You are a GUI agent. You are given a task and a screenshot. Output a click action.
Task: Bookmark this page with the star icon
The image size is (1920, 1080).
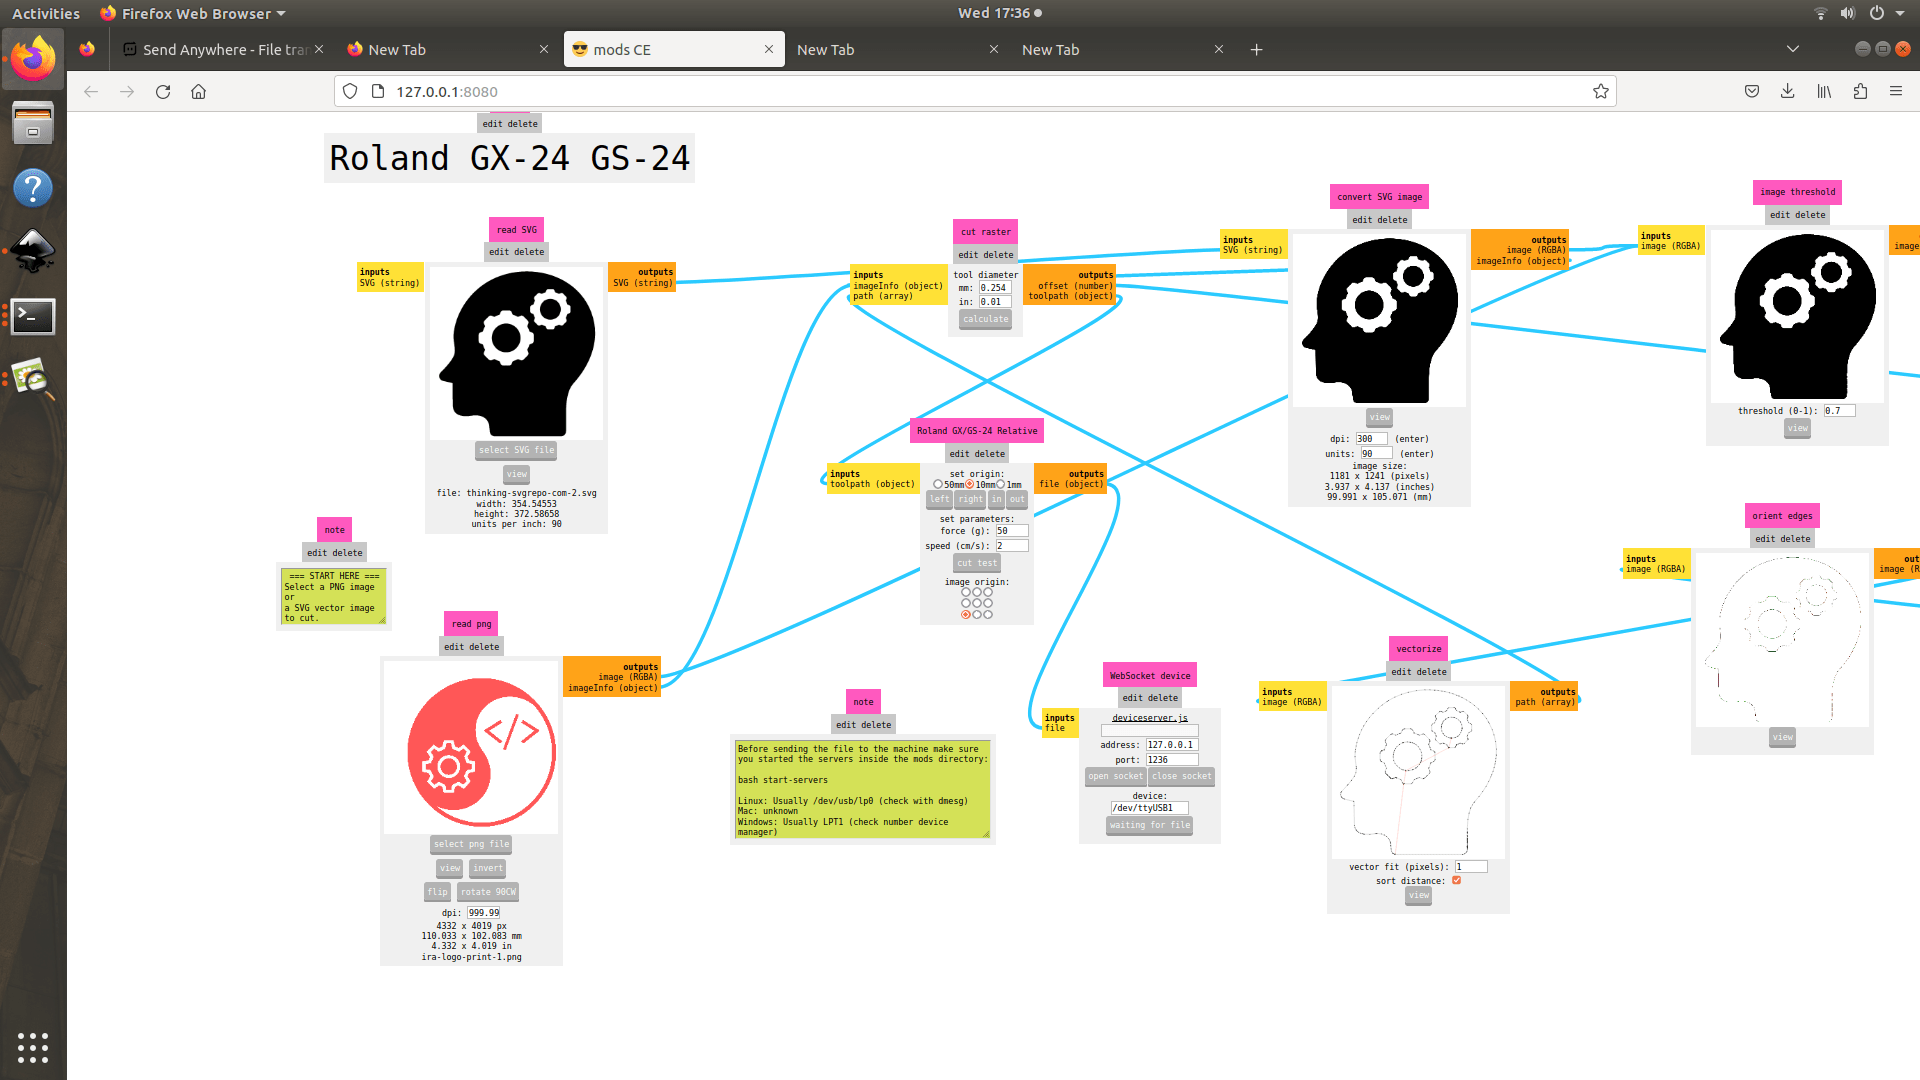[x=1600, y=91]
